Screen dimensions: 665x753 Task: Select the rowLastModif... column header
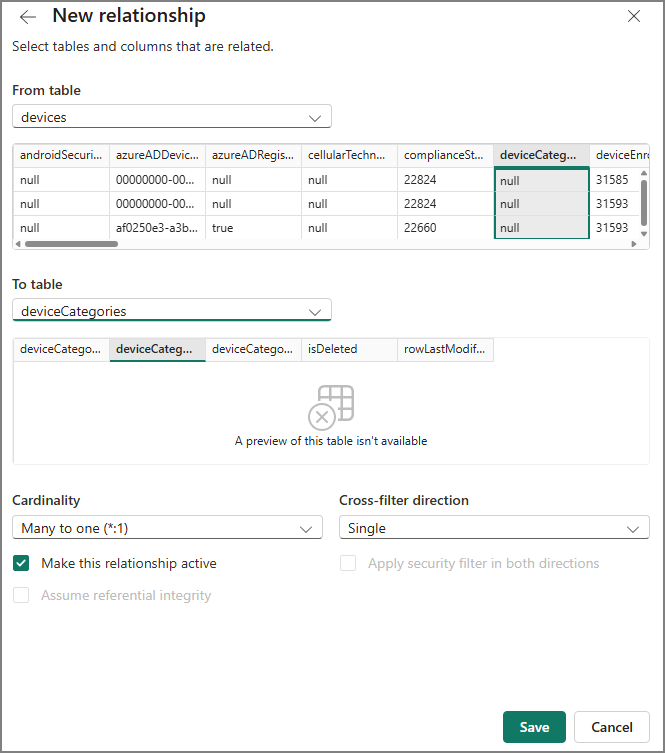click(x=446, y=349)
